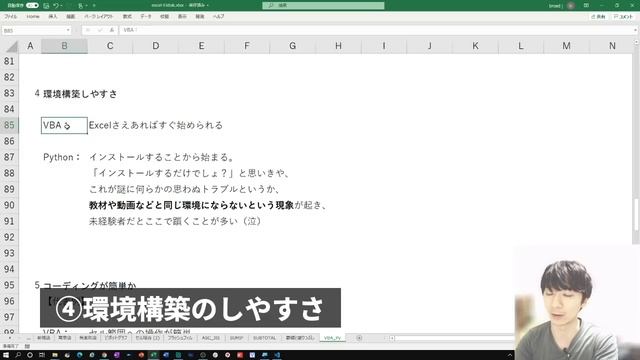Switch to the データ (Data) tab
This screenshot has height=360, width=640.
tap(146, 16)
